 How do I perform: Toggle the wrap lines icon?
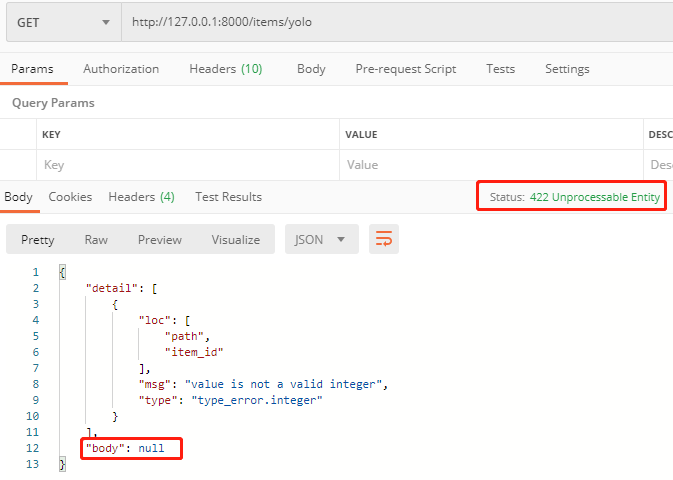tap(383, 240)
